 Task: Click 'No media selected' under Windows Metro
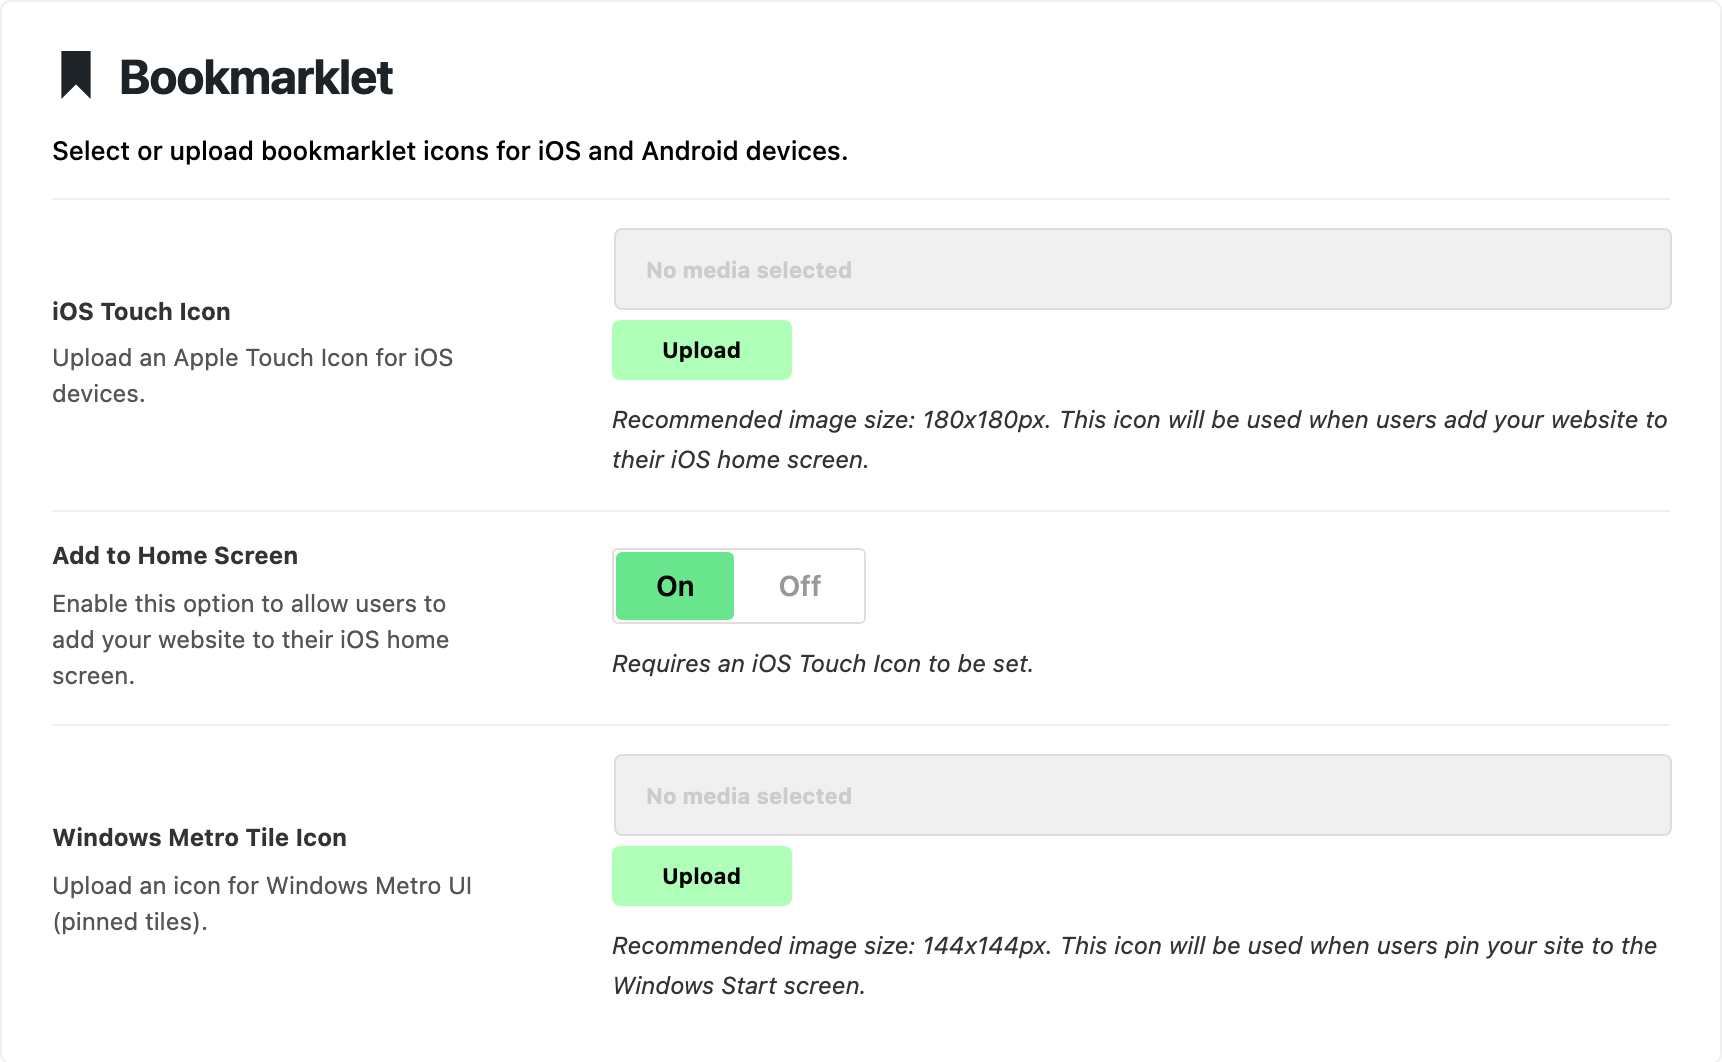coord(749,796)
